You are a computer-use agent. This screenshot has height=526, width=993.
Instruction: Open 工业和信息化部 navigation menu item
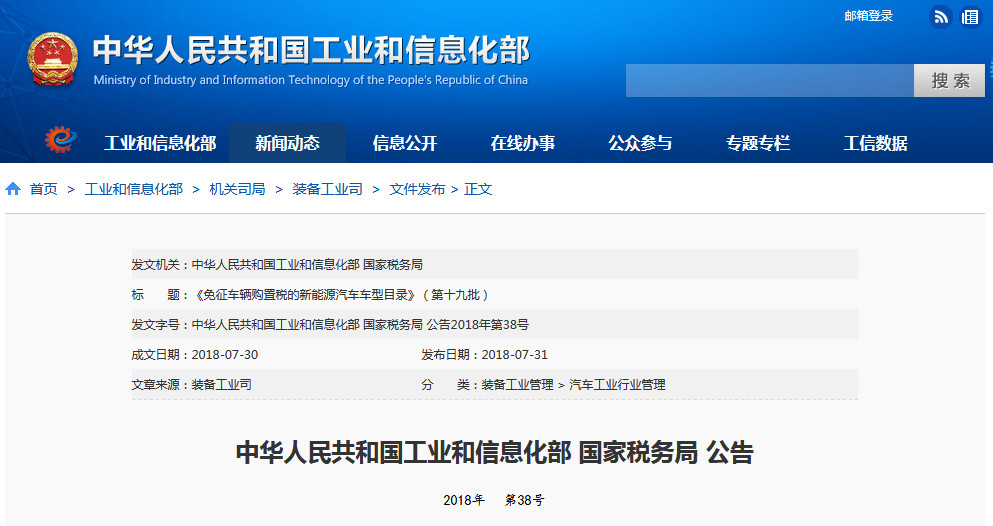(160, 143)
